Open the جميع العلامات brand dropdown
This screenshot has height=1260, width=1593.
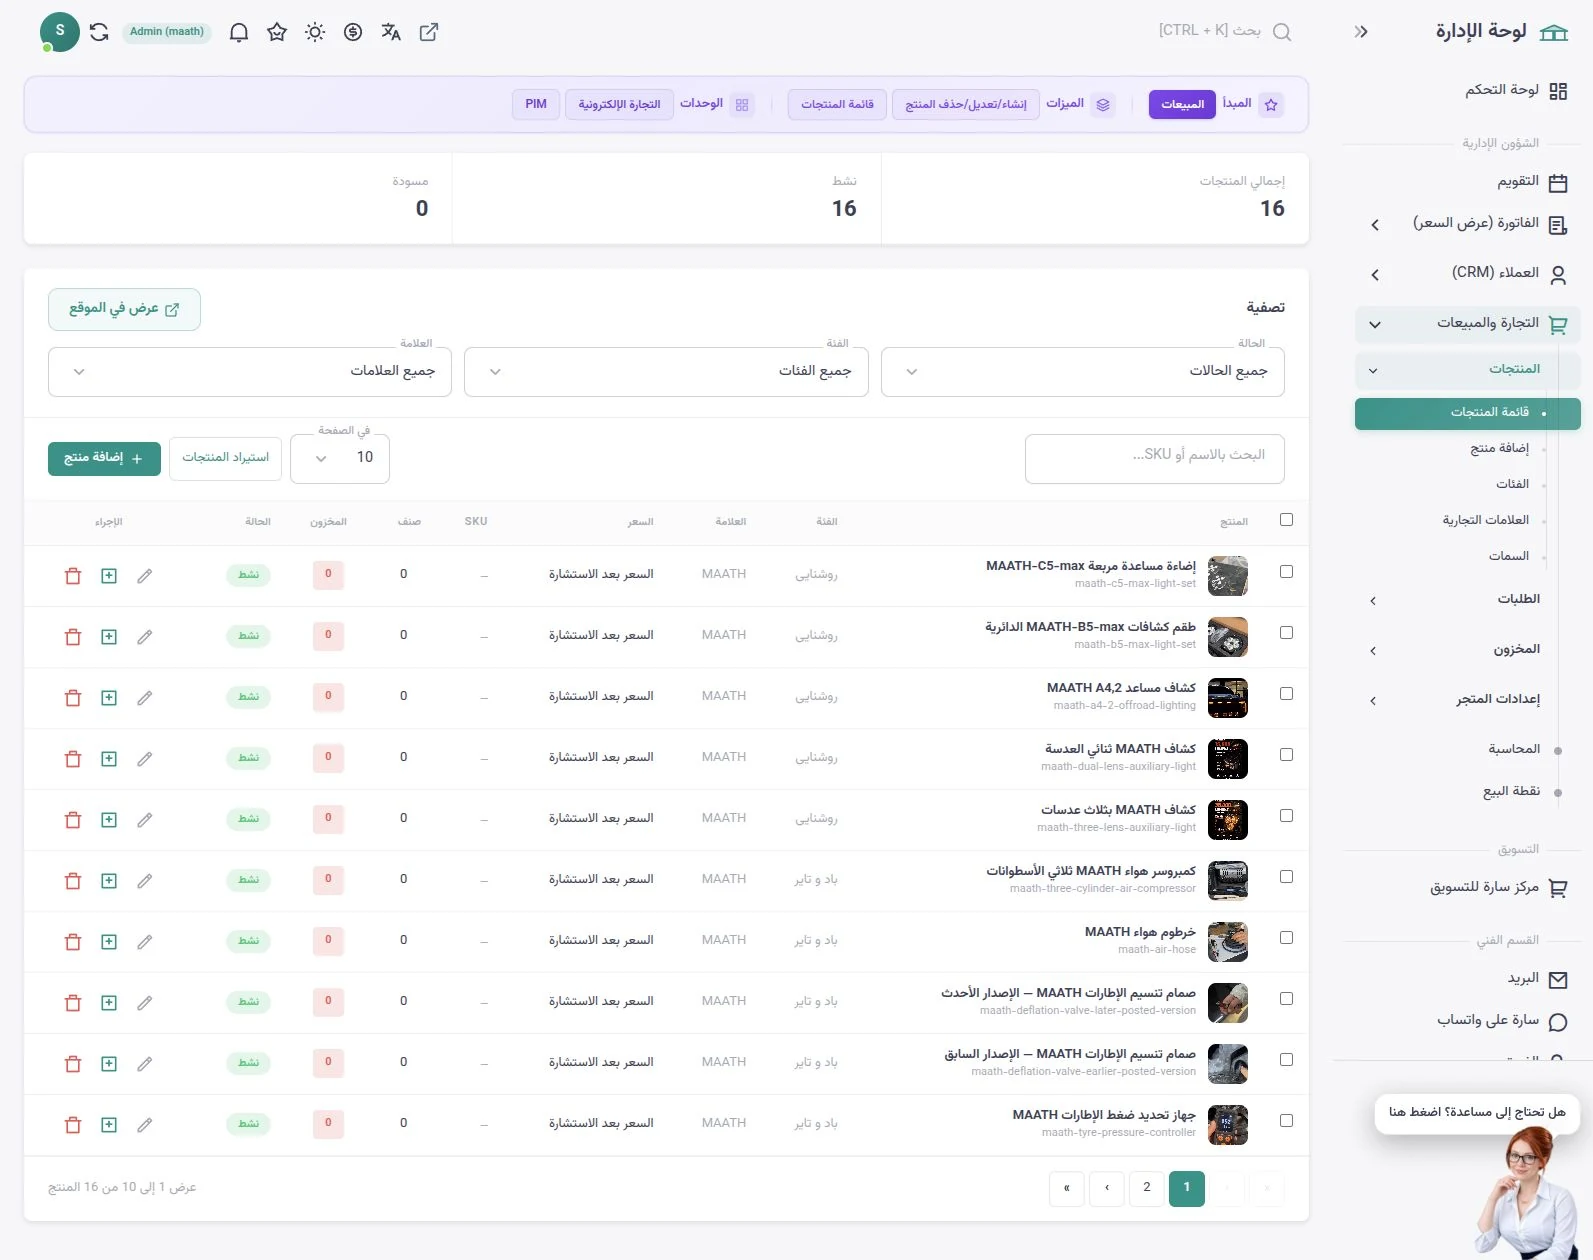point(250,372)
